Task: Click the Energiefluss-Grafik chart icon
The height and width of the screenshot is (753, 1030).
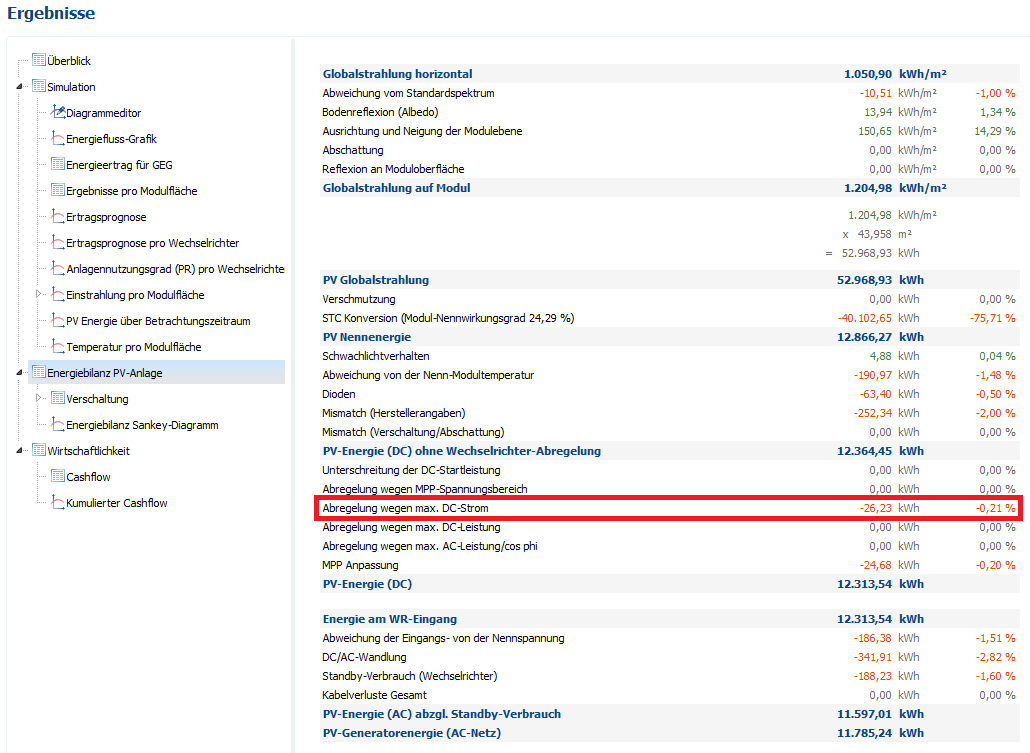Action: pos(58,139)
